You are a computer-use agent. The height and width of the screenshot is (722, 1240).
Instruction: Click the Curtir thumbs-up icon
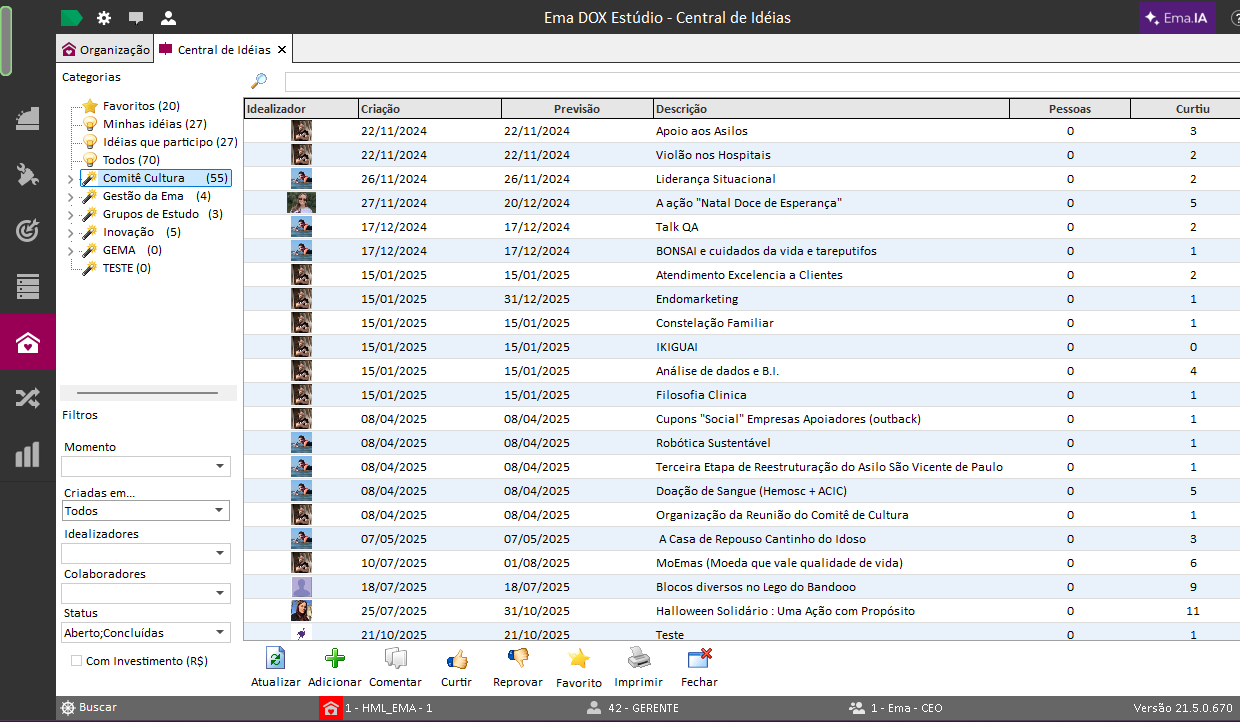point(457,659)
